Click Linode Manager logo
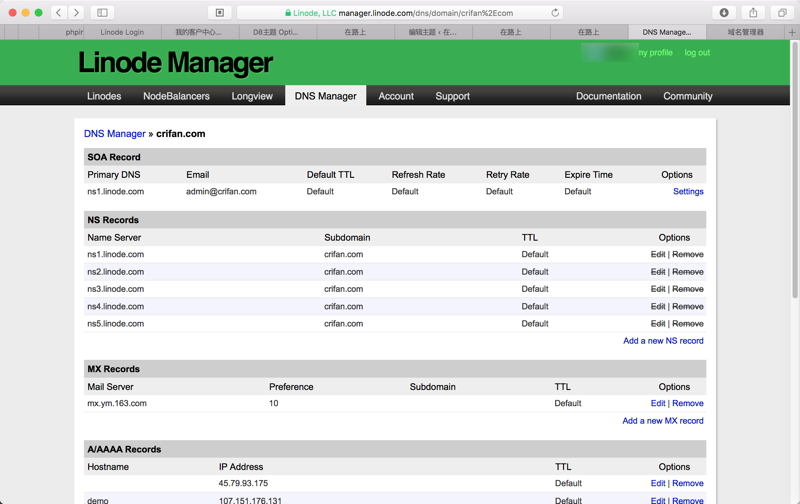Viewport: 800px width, 504px height. click(x=176, y=63)
